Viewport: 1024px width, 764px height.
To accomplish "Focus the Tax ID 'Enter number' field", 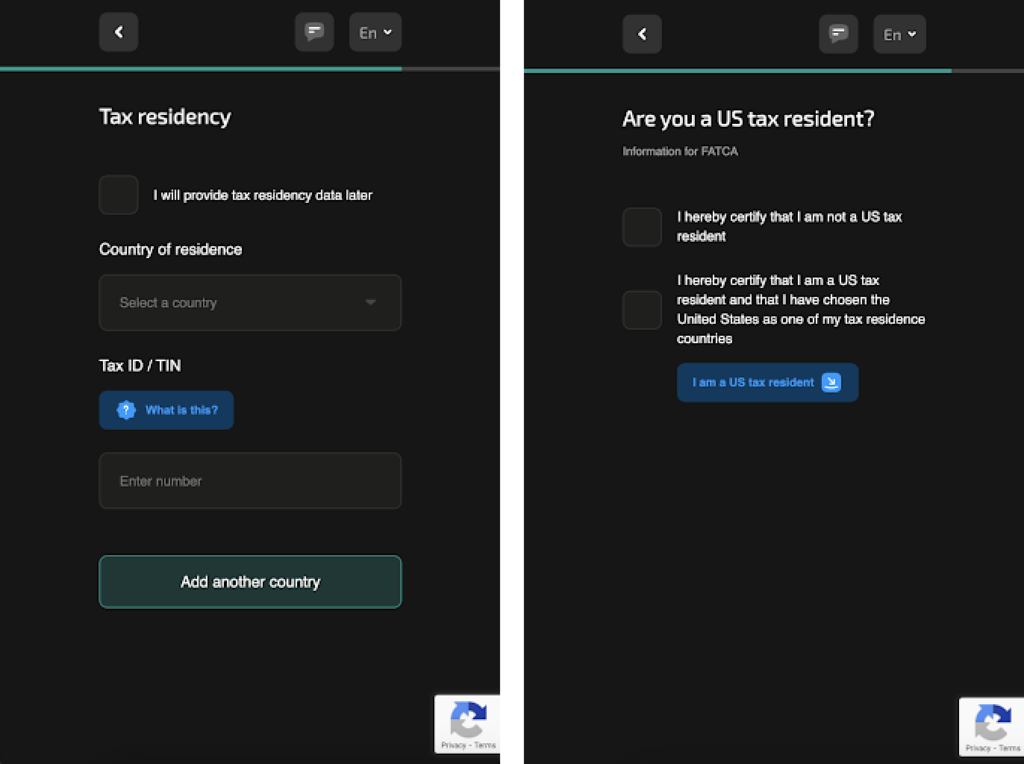I will click(x=250, y=481).
